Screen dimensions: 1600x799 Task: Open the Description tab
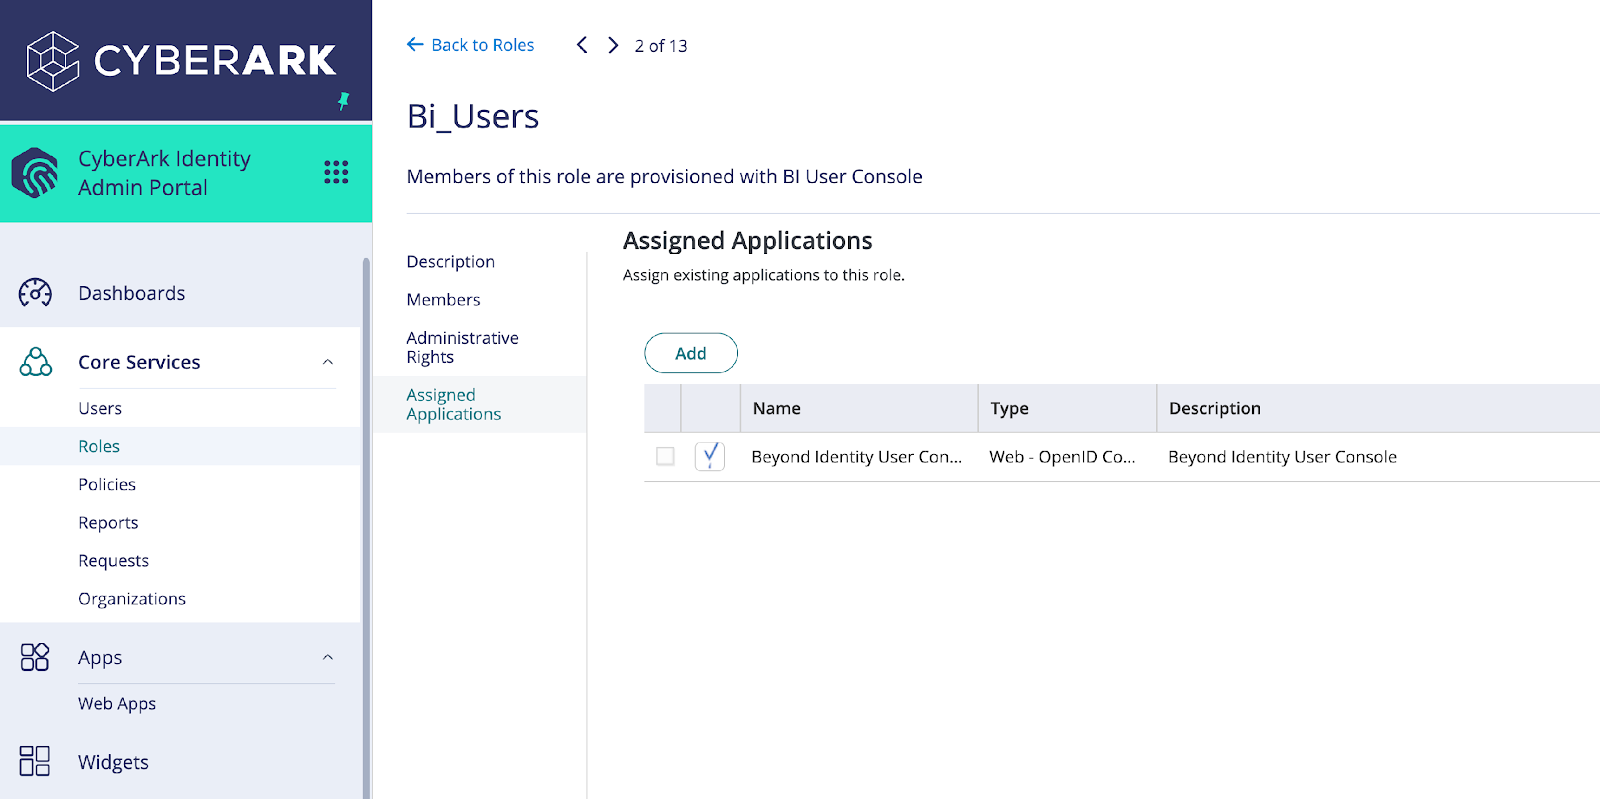[450, 262]
